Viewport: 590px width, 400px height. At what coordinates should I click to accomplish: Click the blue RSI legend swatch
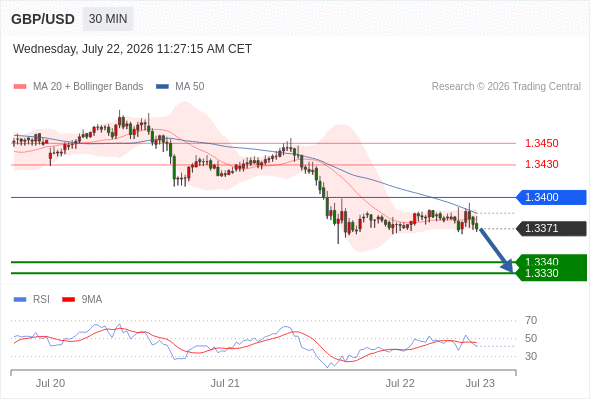point(20,300)
